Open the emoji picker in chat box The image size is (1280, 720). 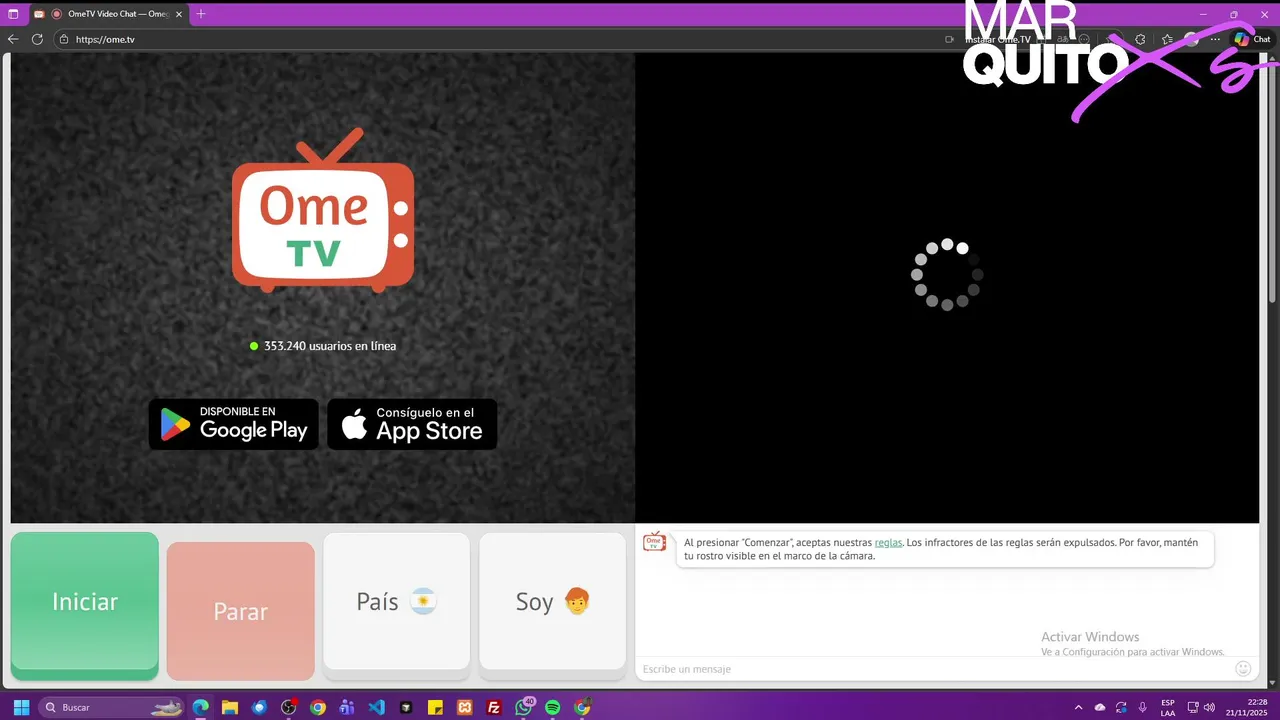1244,668
